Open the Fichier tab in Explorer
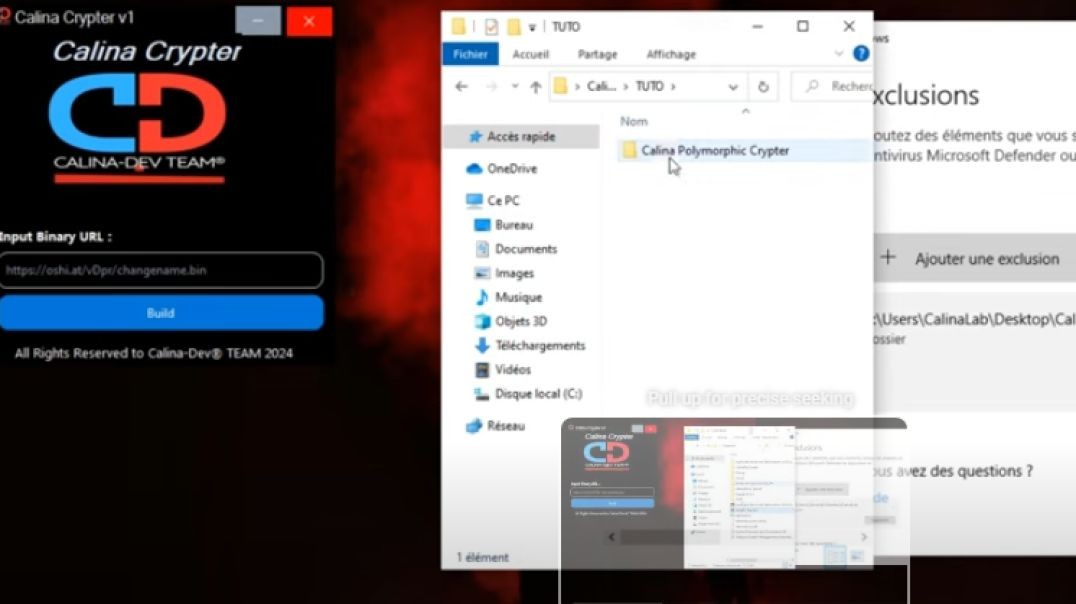This screenshot has width=1076, height=604. (470, 54)
